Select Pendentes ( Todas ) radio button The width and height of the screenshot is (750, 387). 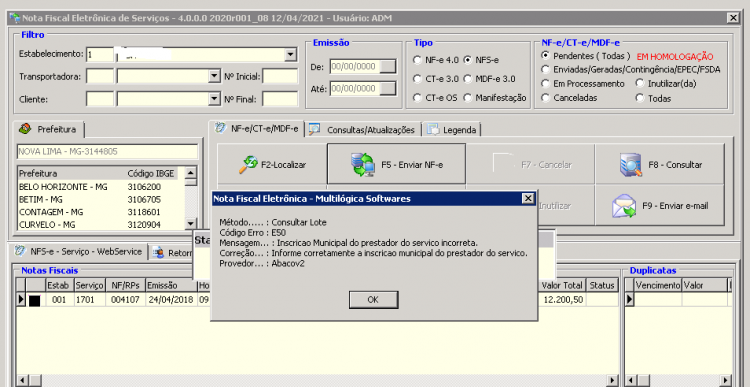545,55
